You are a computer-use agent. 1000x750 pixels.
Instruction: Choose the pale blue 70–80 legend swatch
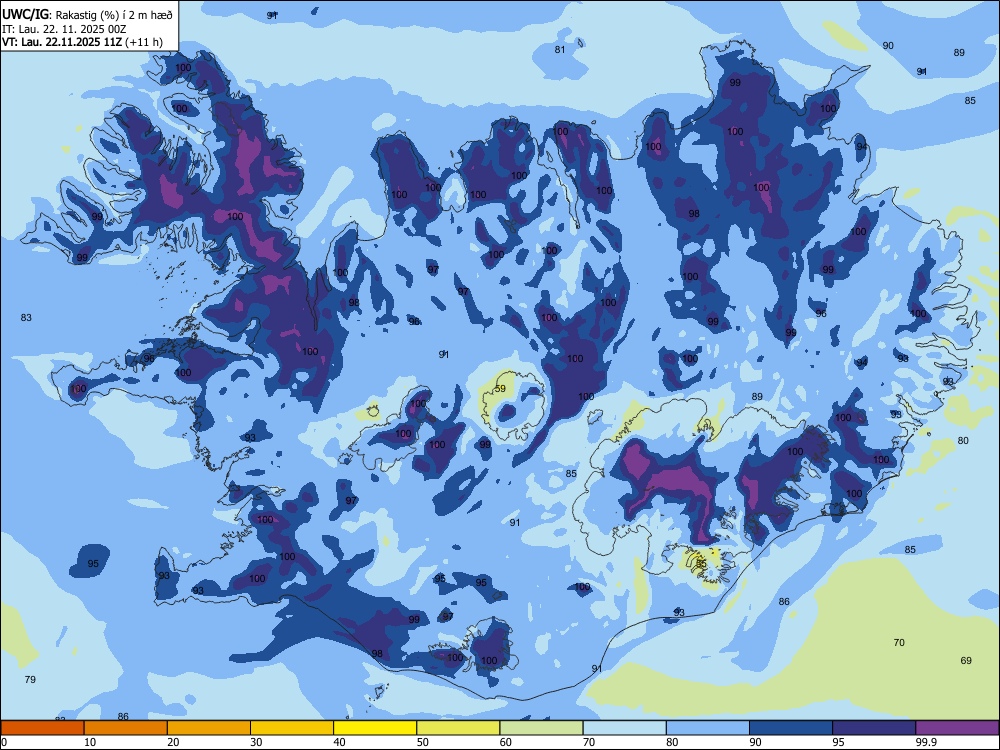click(x=624, y=728)
